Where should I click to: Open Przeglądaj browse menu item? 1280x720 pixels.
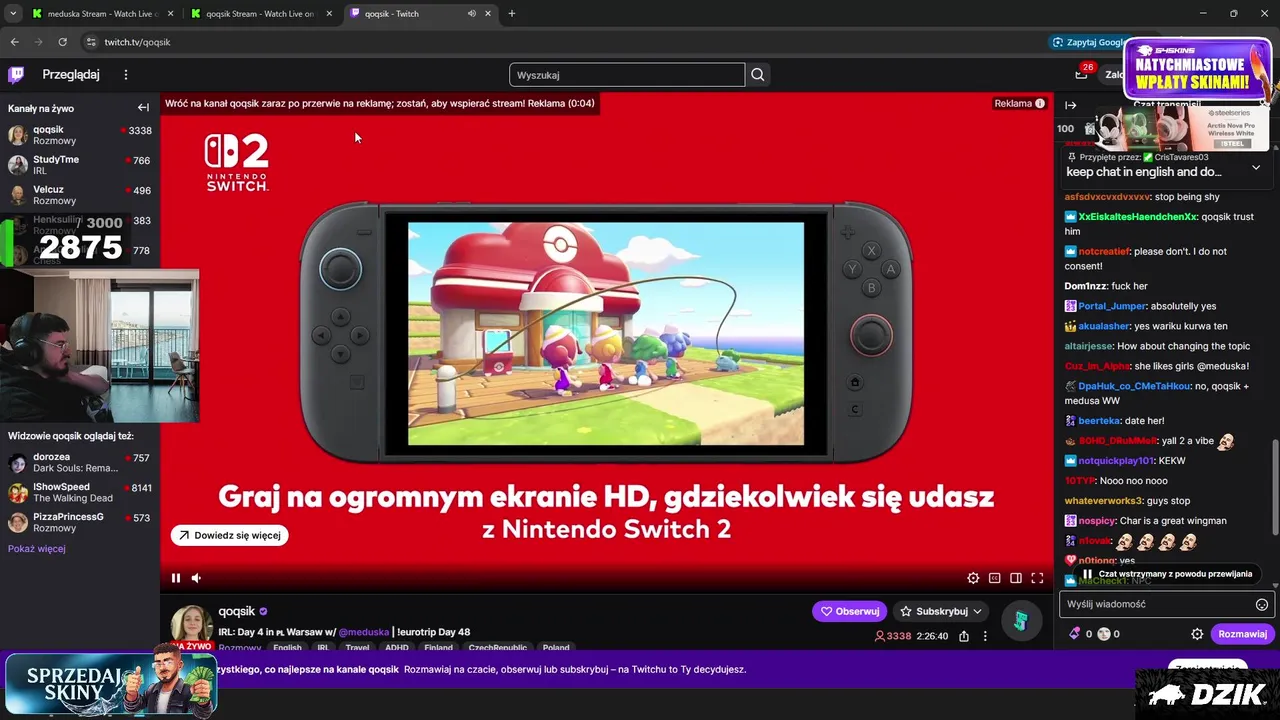pyautogui.click(x=71, y=75)
